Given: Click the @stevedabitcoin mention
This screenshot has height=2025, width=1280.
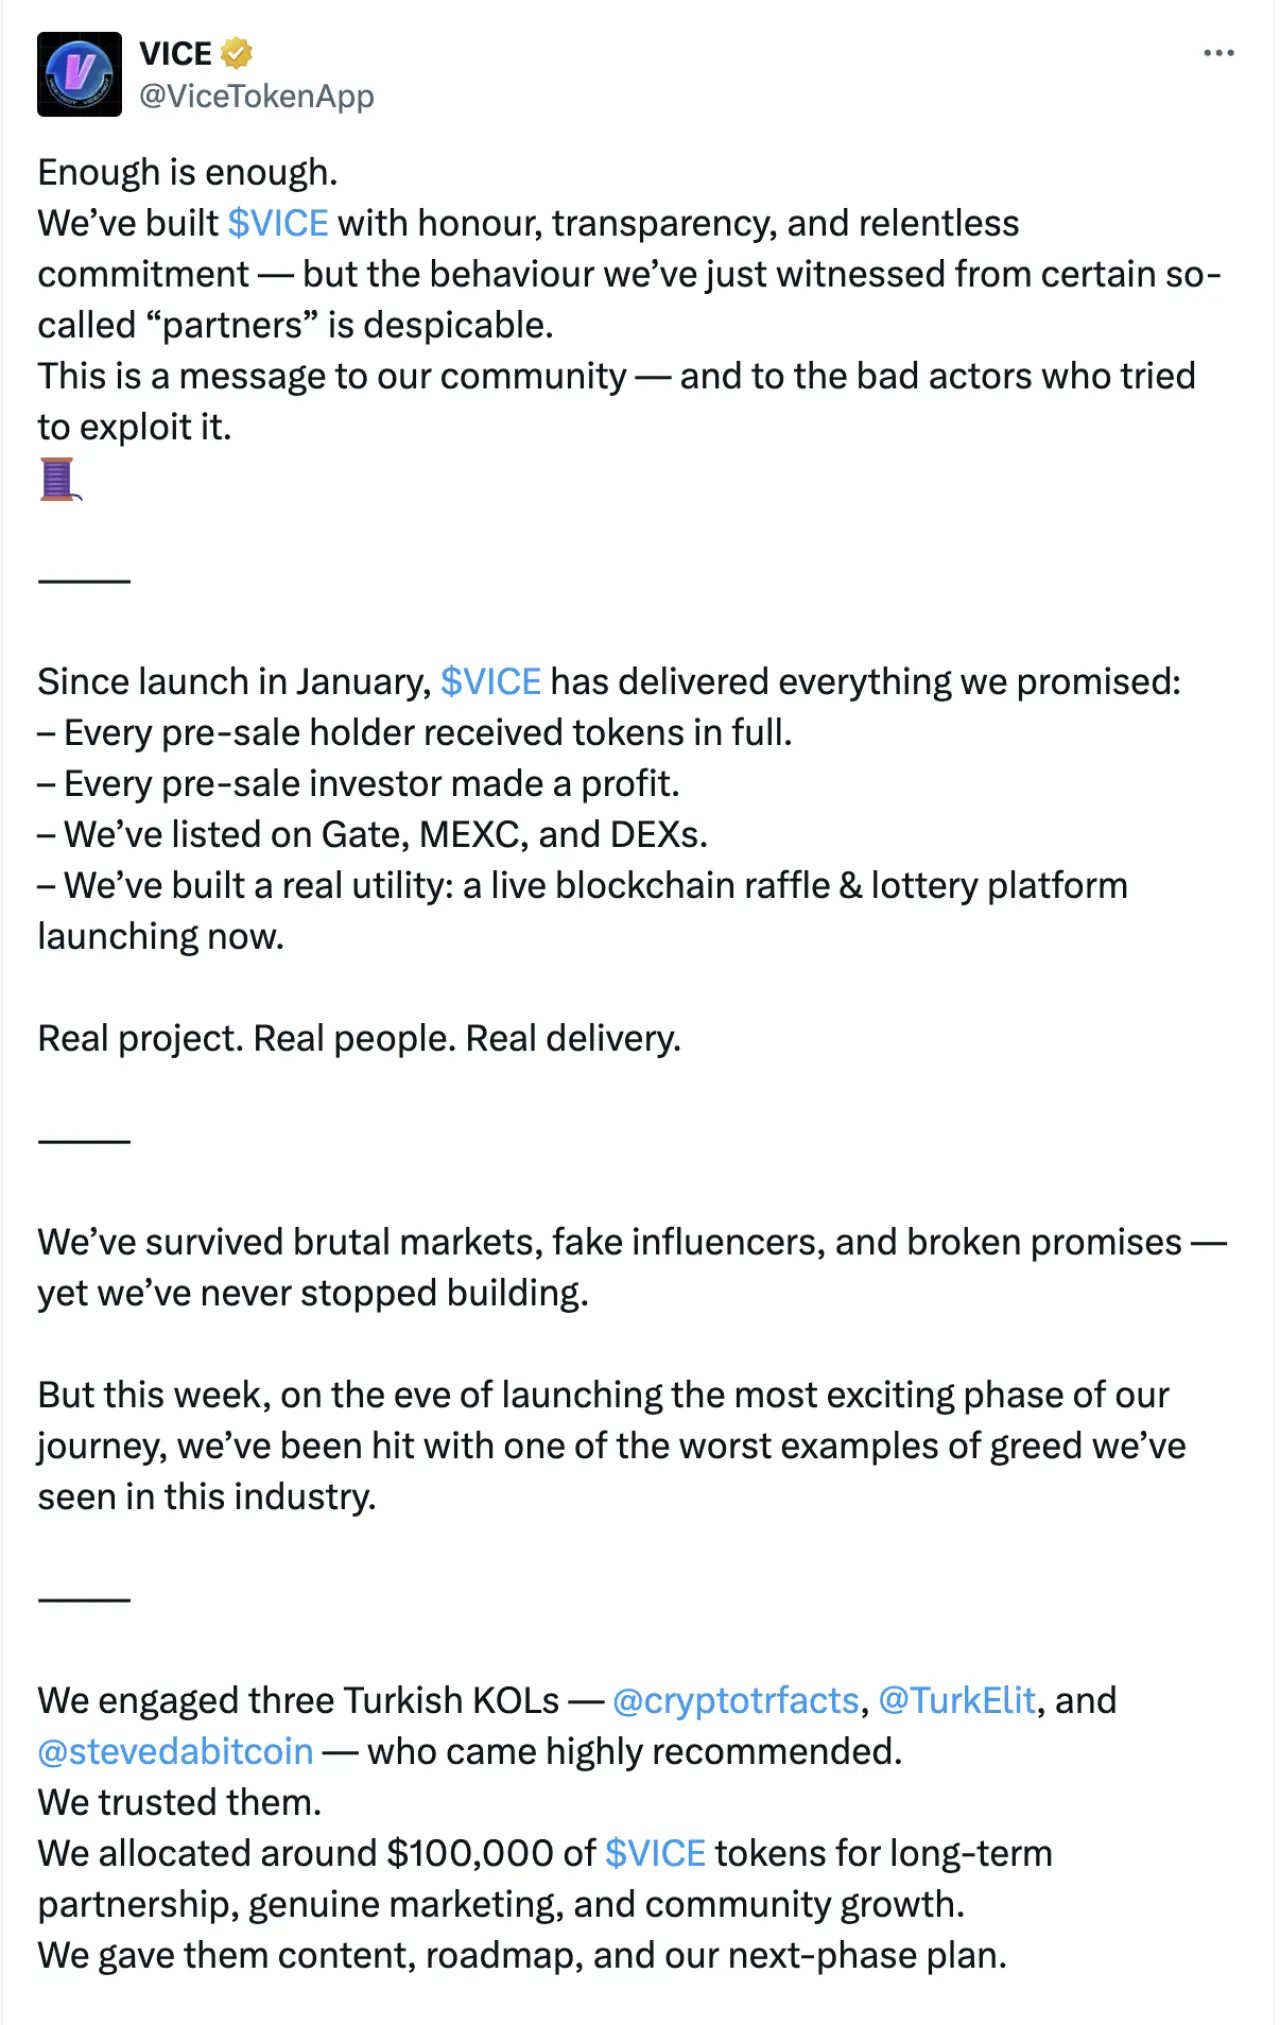Looking at the screenshot, I should pos(176,1752).
